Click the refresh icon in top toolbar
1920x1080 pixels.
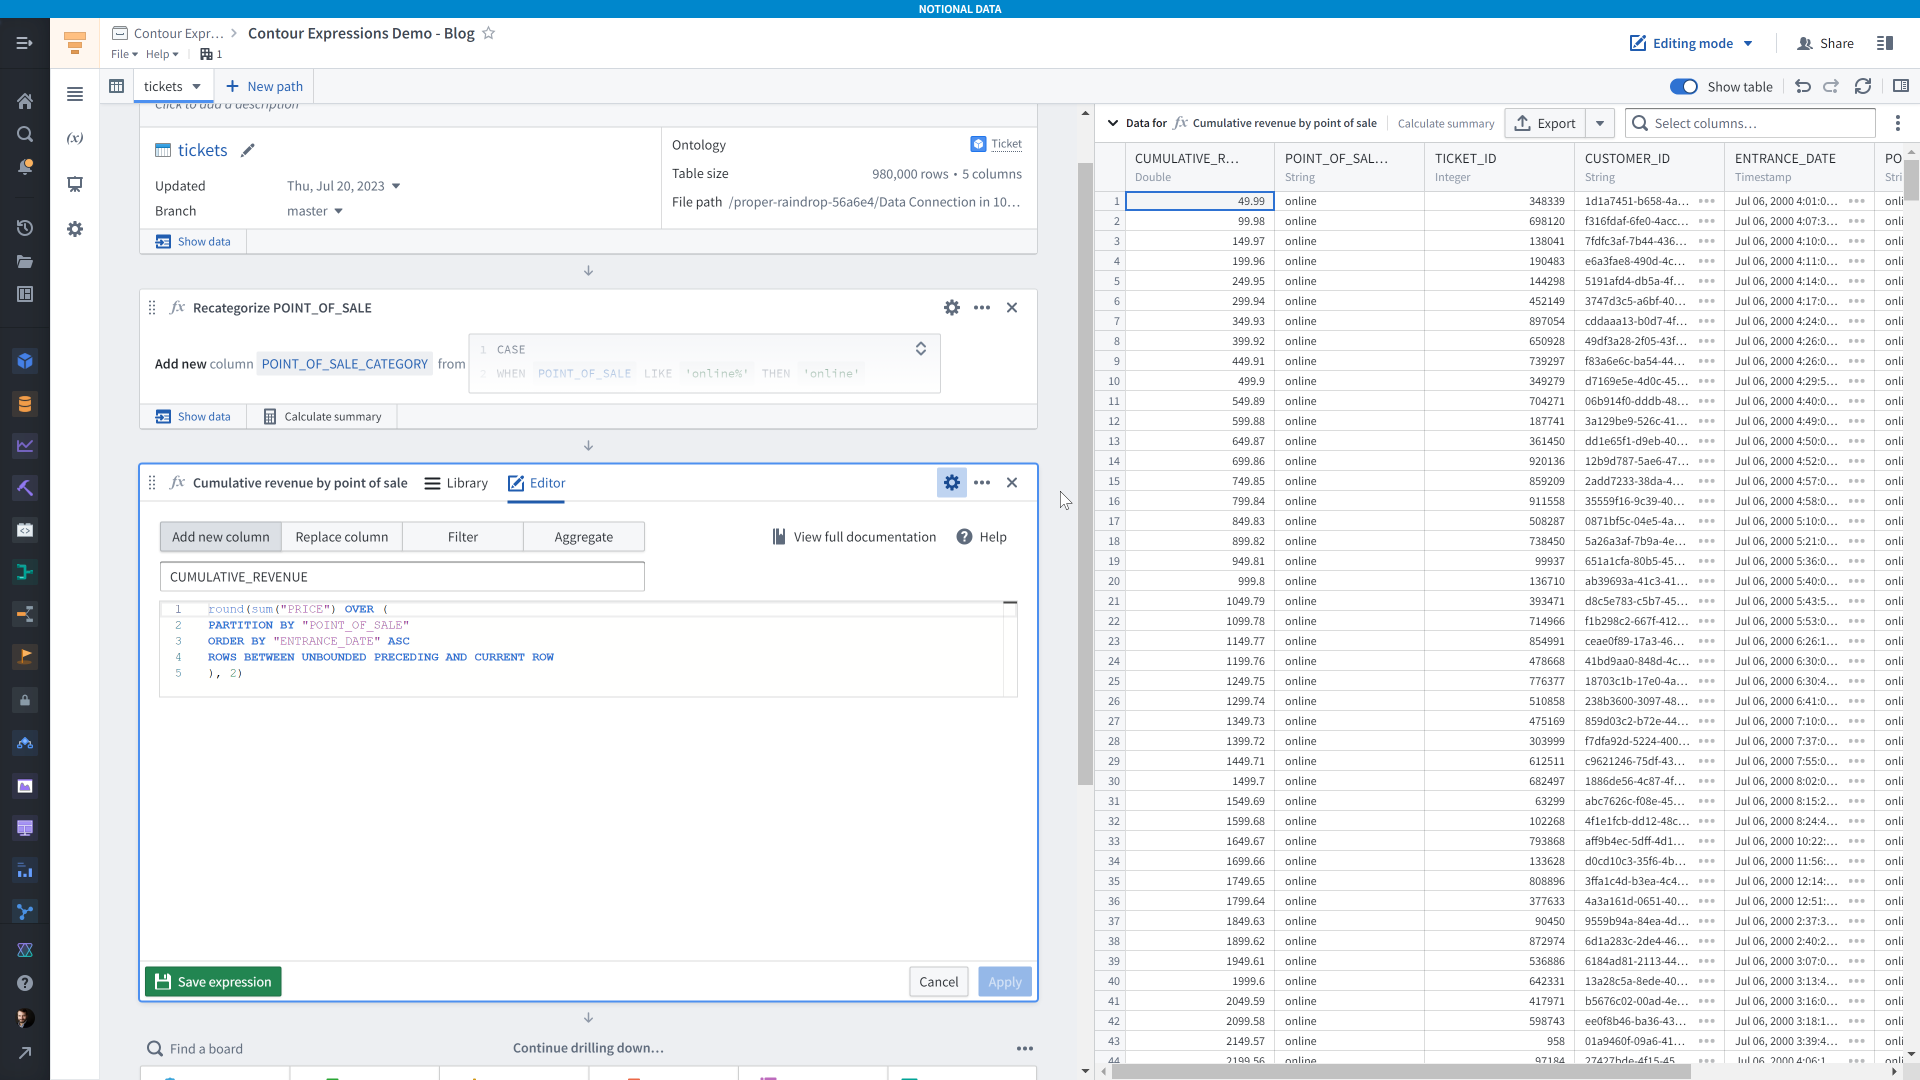(1863, 86)
